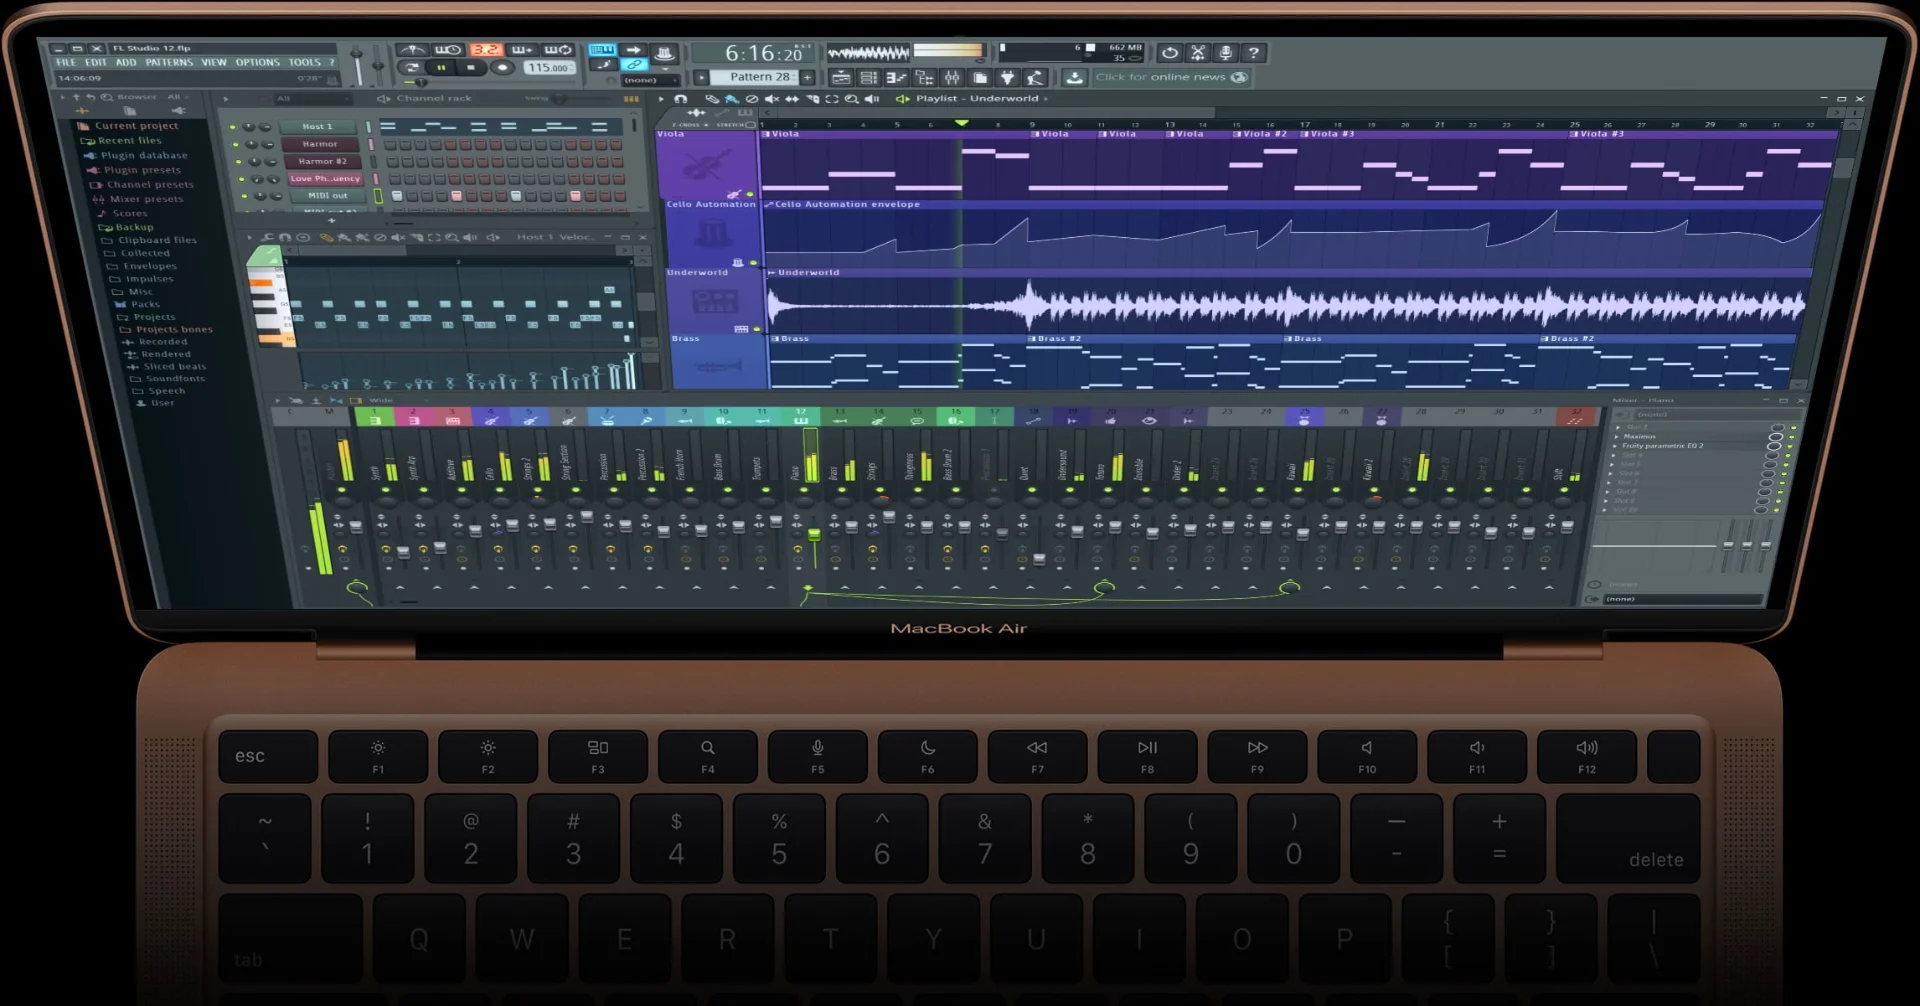Open the Playlist view icon

pos(841,77)
